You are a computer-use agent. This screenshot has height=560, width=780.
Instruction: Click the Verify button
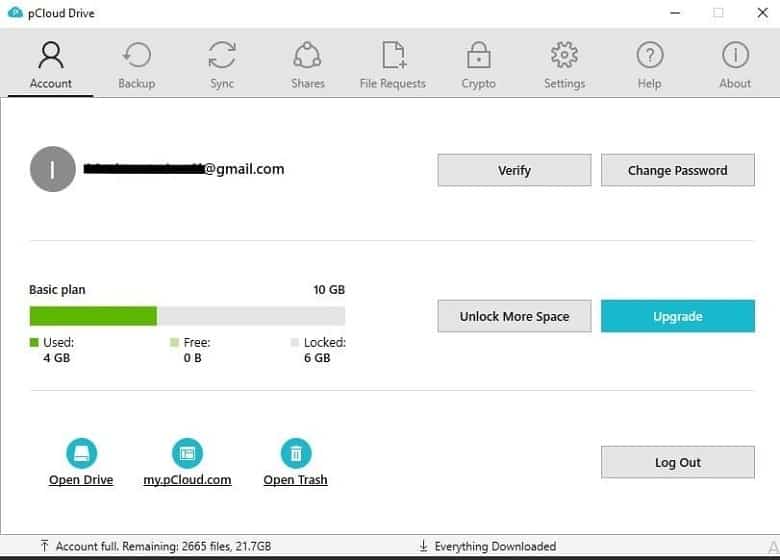(x=514, y=170)
